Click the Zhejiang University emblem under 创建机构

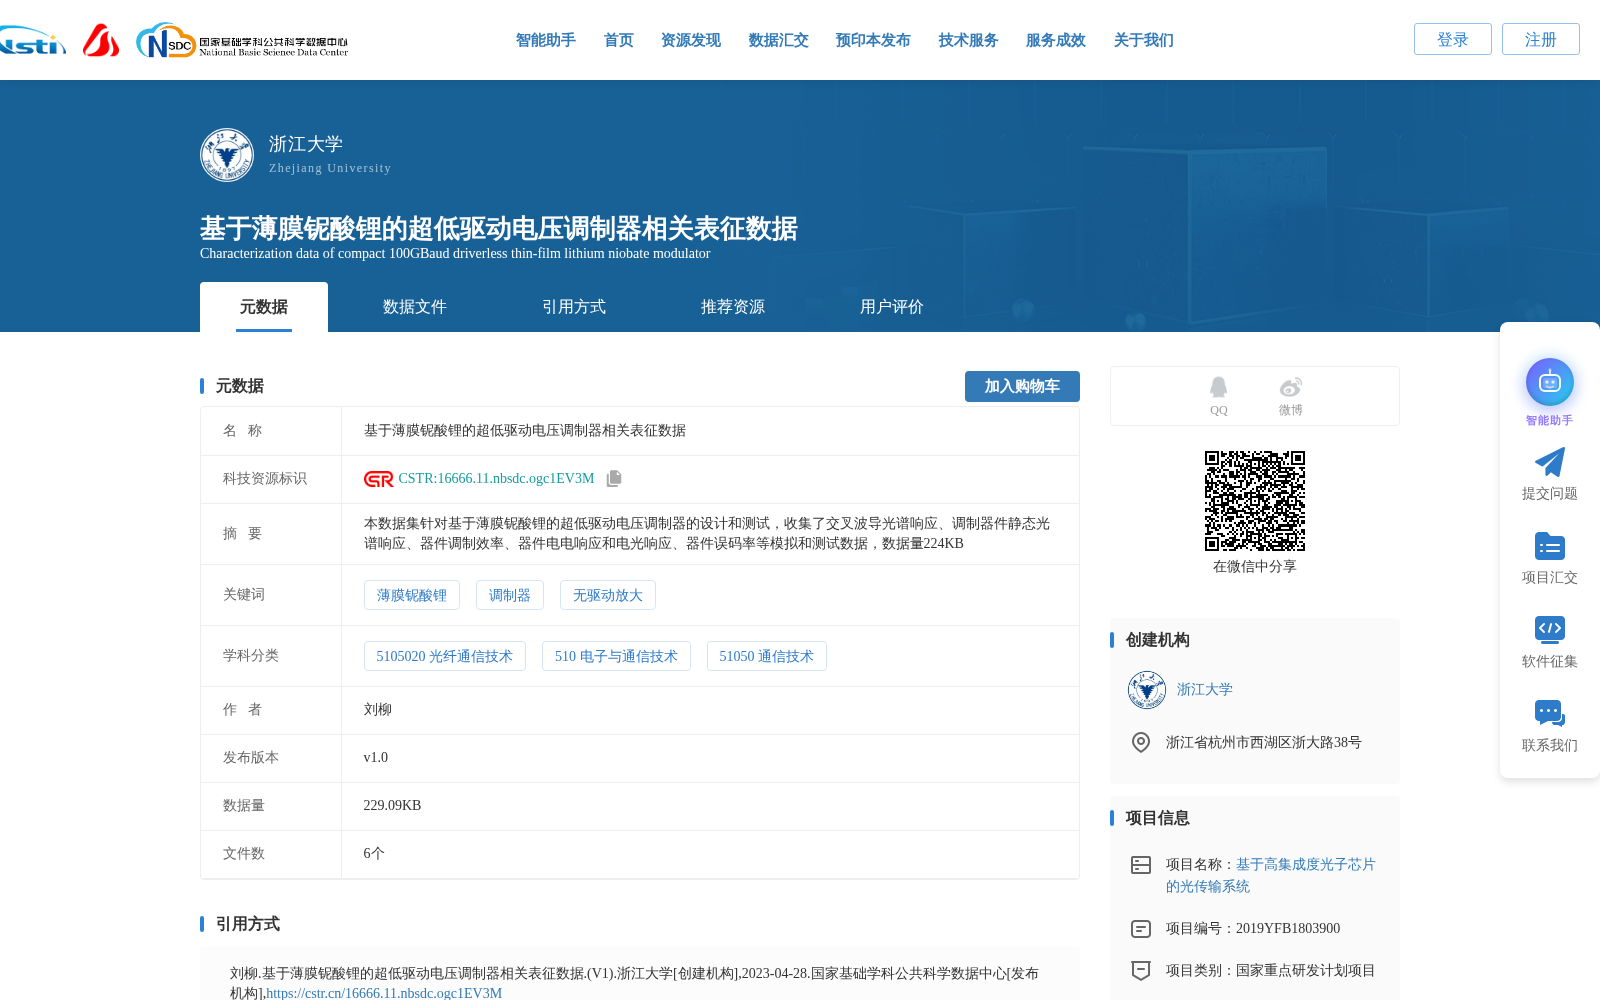point(1147,690)
